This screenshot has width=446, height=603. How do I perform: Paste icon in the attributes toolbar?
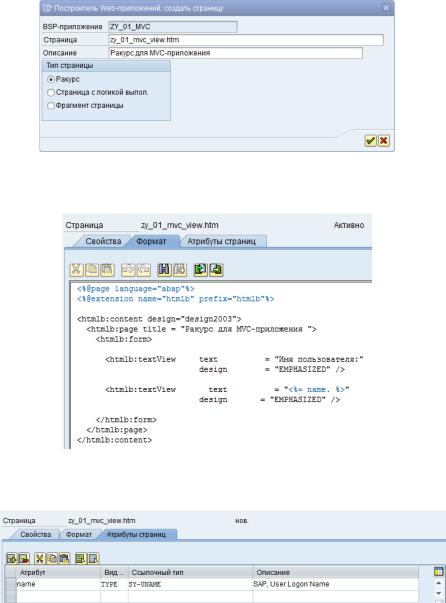[64, 558]
